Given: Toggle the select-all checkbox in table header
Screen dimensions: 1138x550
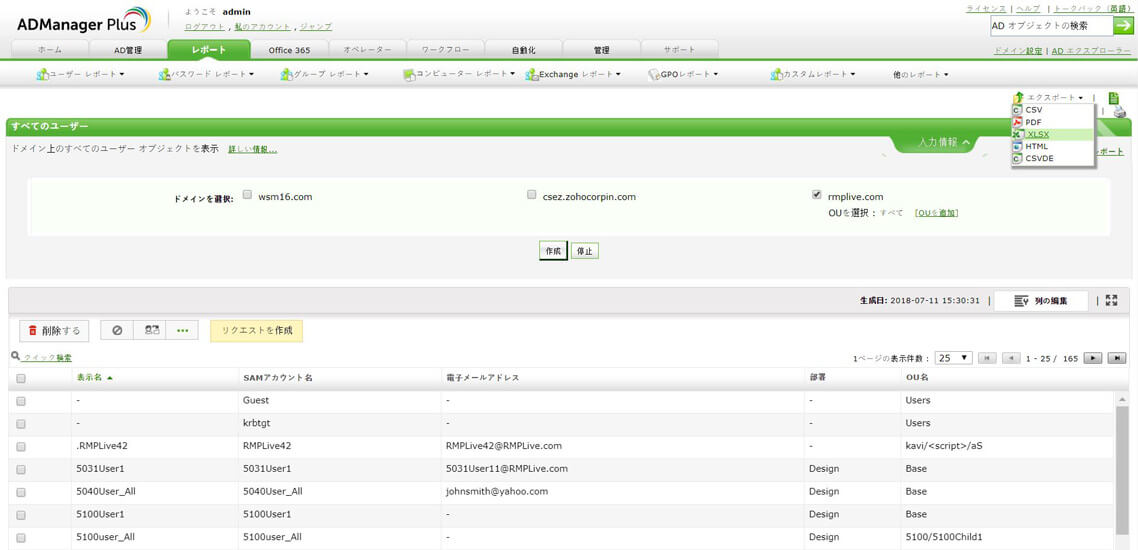Looking at the screenshot, I should [20, 378].
